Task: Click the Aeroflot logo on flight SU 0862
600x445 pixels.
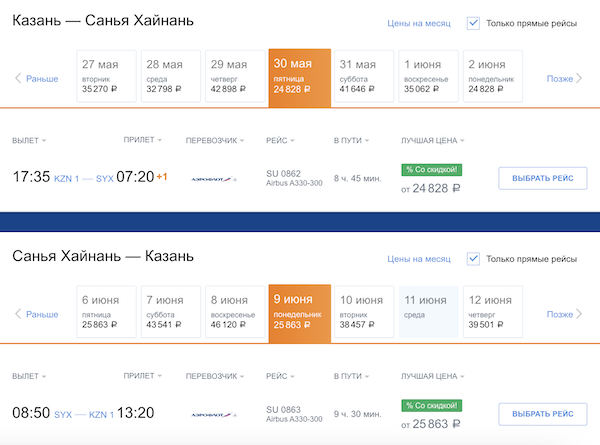Action: click(213, 179)
